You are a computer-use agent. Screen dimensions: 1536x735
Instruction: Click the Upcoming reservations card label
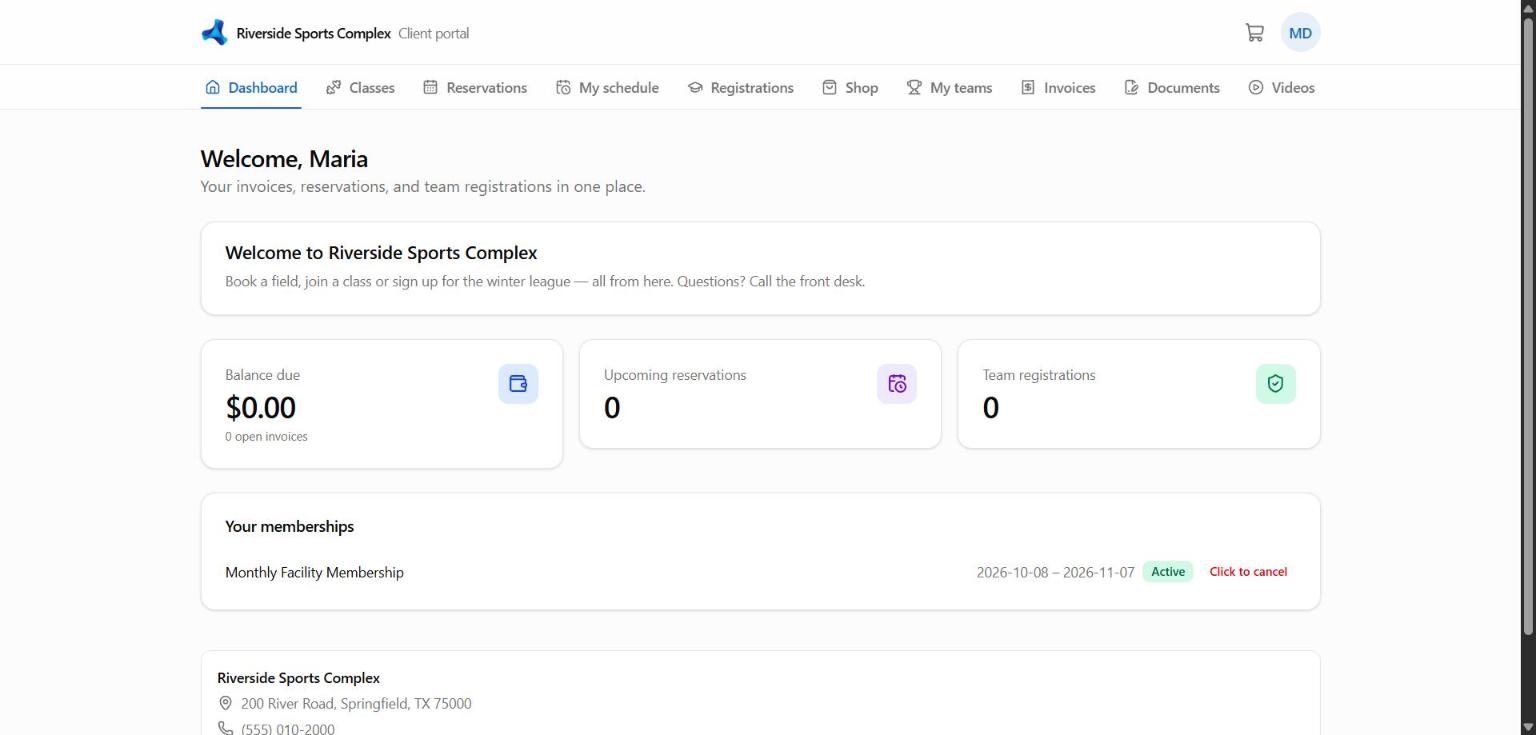point(675,375)
